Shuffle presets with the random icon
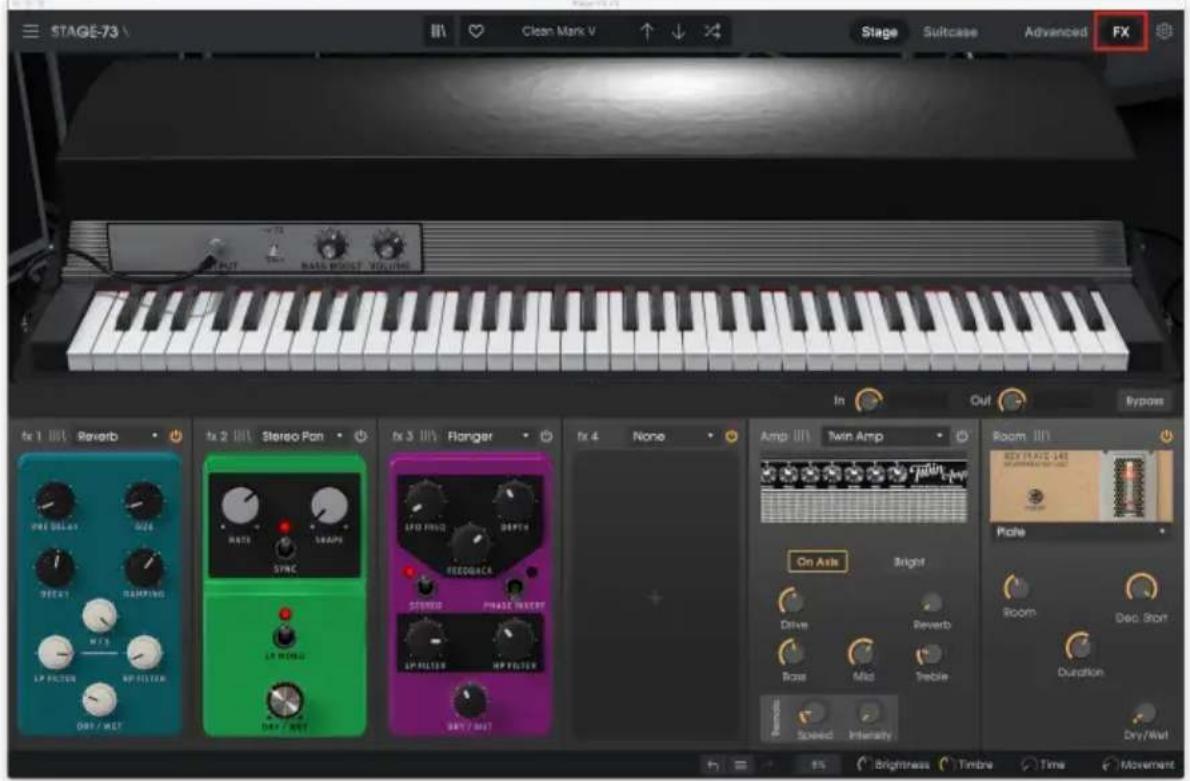This screenshot has height=781, width=1190. pos(712,31)
